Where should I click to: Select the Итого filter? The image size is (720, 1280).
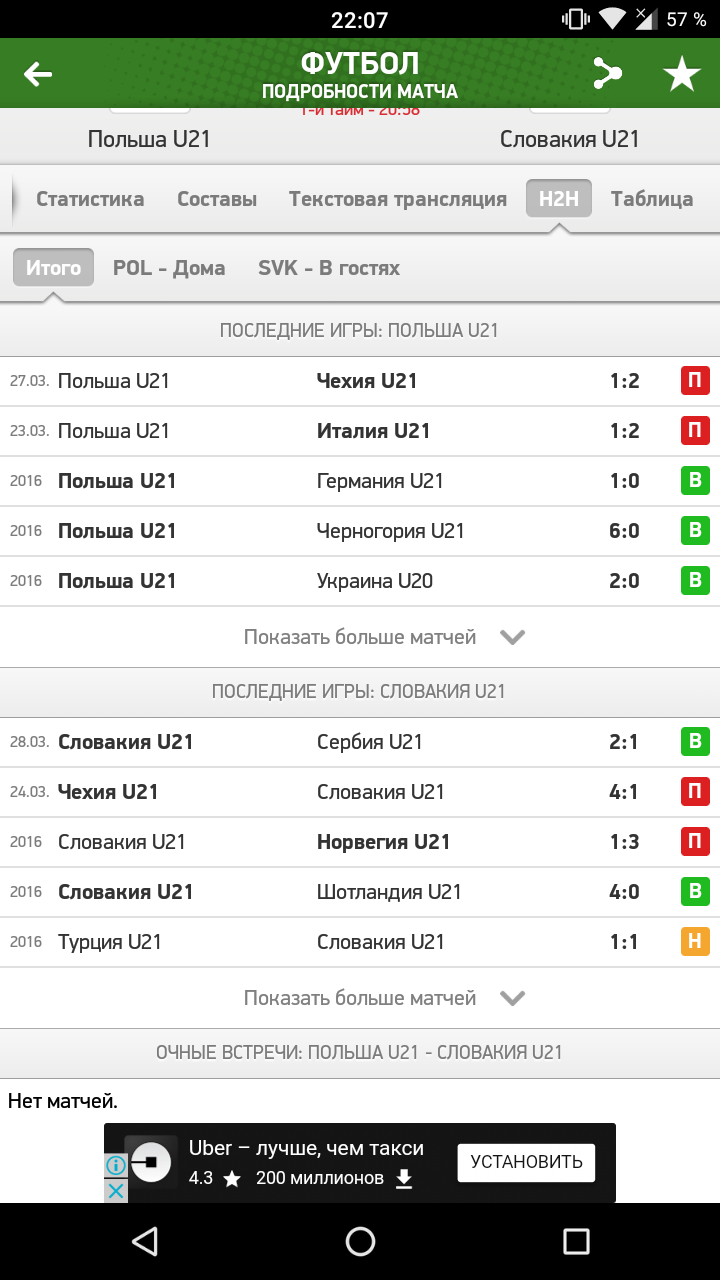(x=53, y=268)
